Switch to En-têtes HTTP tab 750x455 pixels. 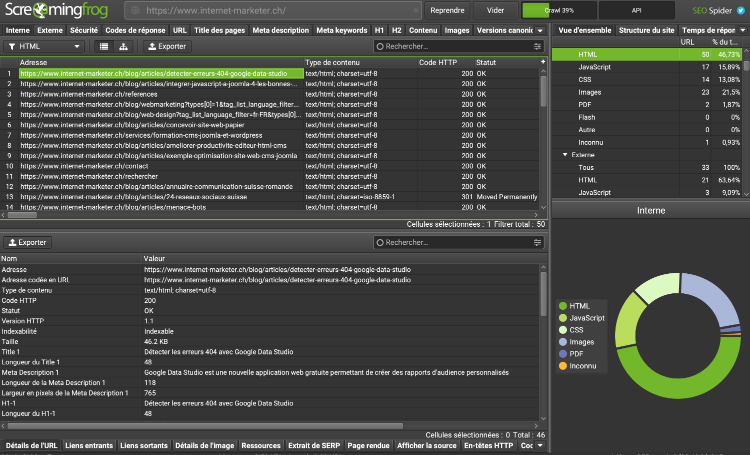[488, 445]
